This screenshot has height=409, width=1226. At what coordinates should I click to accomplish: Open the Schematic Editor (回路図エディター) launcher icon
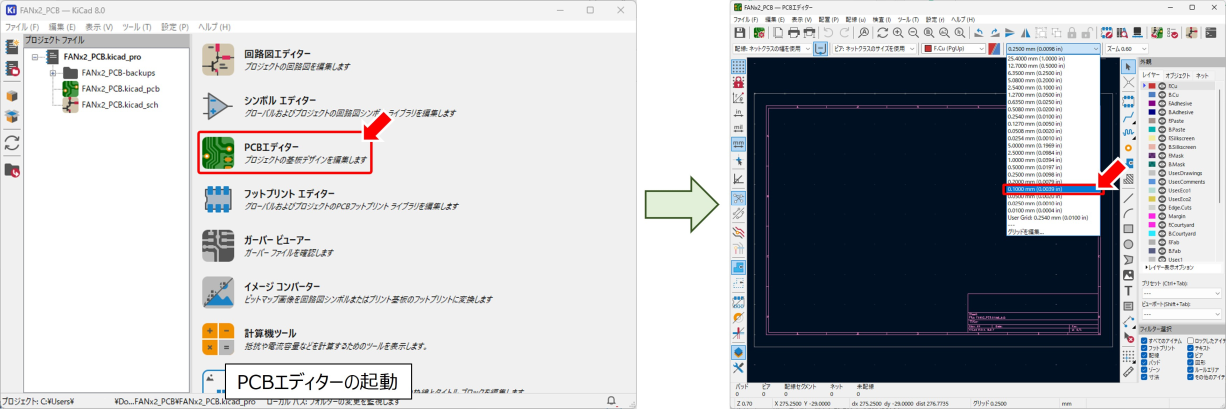[x=217, y=59]
